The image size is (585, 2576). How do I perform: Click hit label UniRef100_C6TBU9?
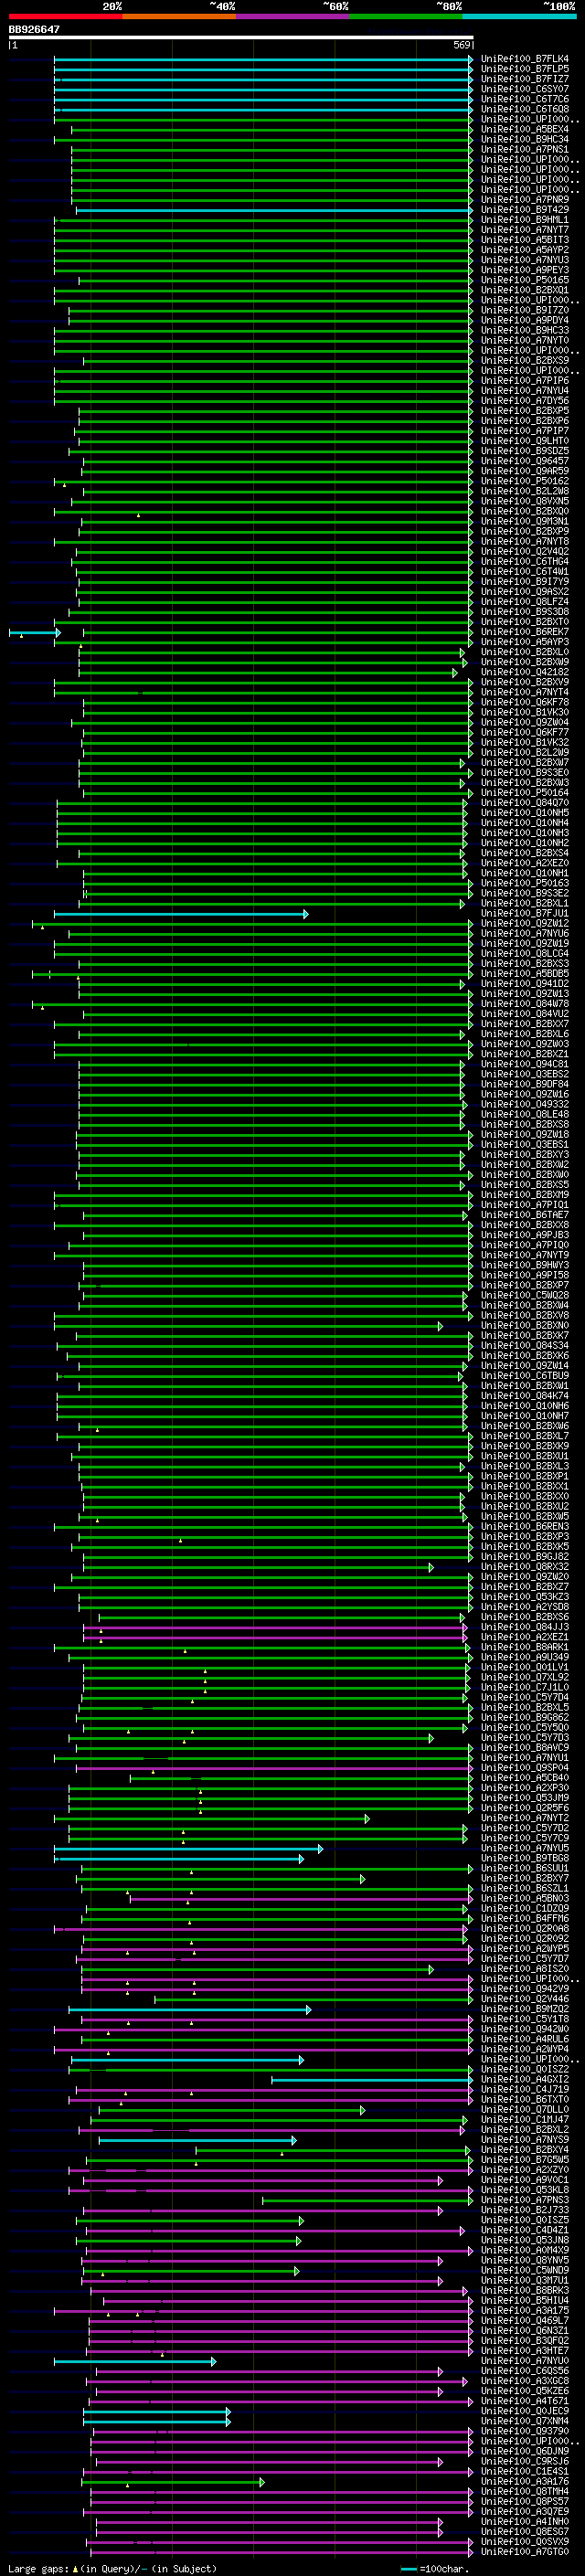pos(525,1377)
